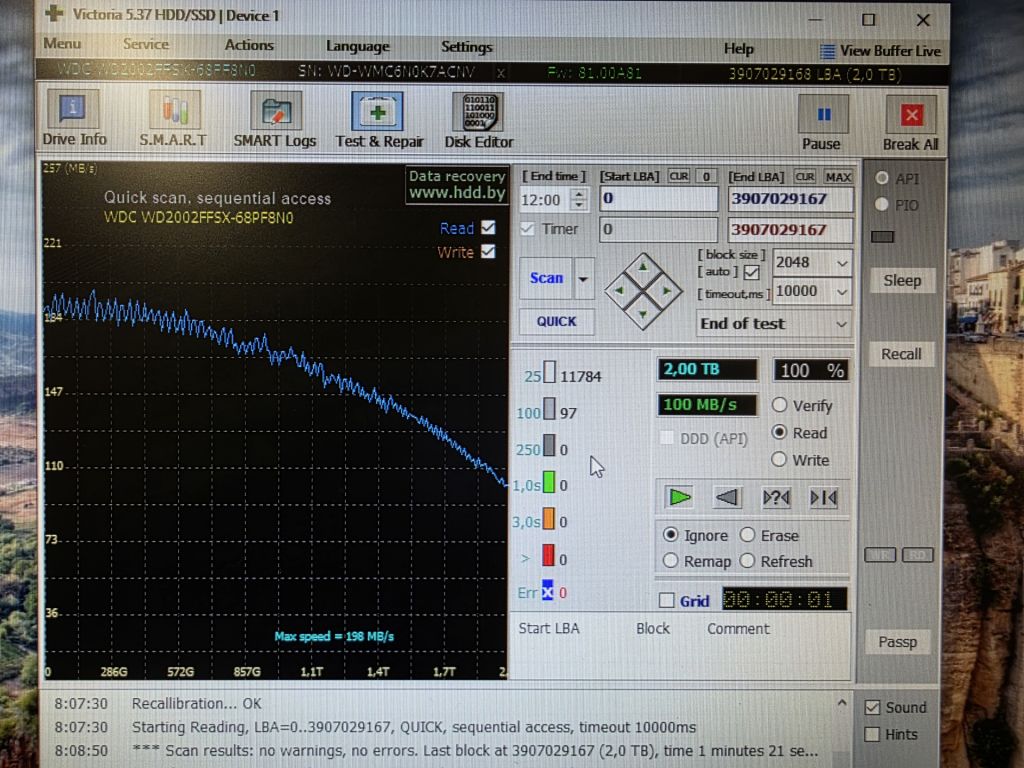This screenshot has width=1024, height=768.
Task: Uncheck the auto block size checkbox
Action: click(x=752, y=272)
